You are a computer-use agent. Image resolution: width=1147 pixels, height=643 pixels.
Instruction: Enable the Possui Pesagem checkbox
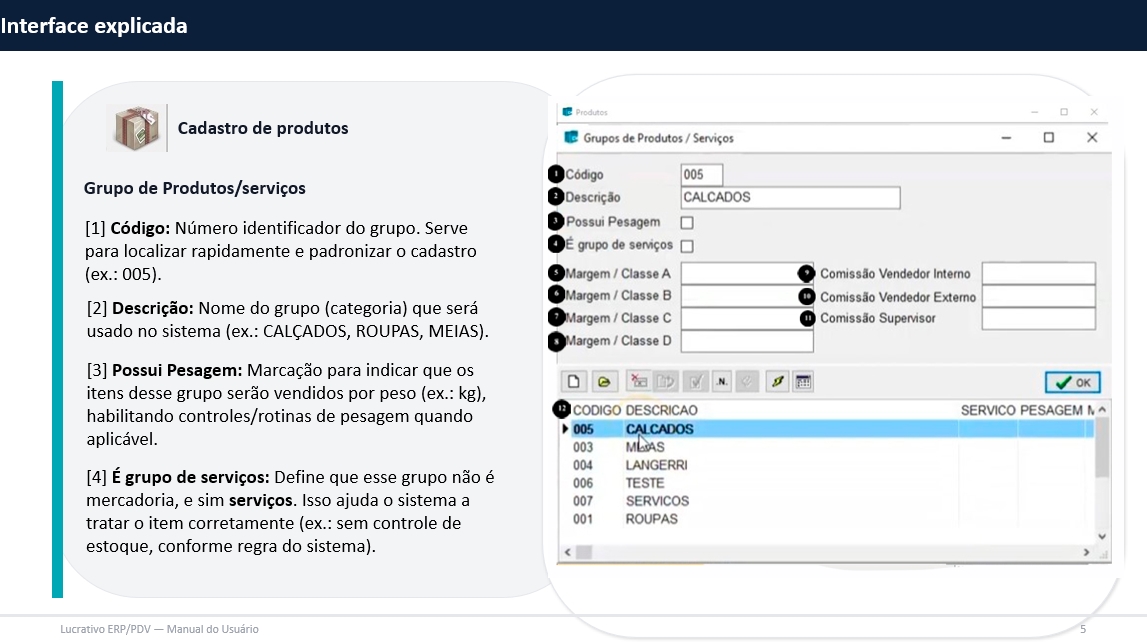[687, 223]
